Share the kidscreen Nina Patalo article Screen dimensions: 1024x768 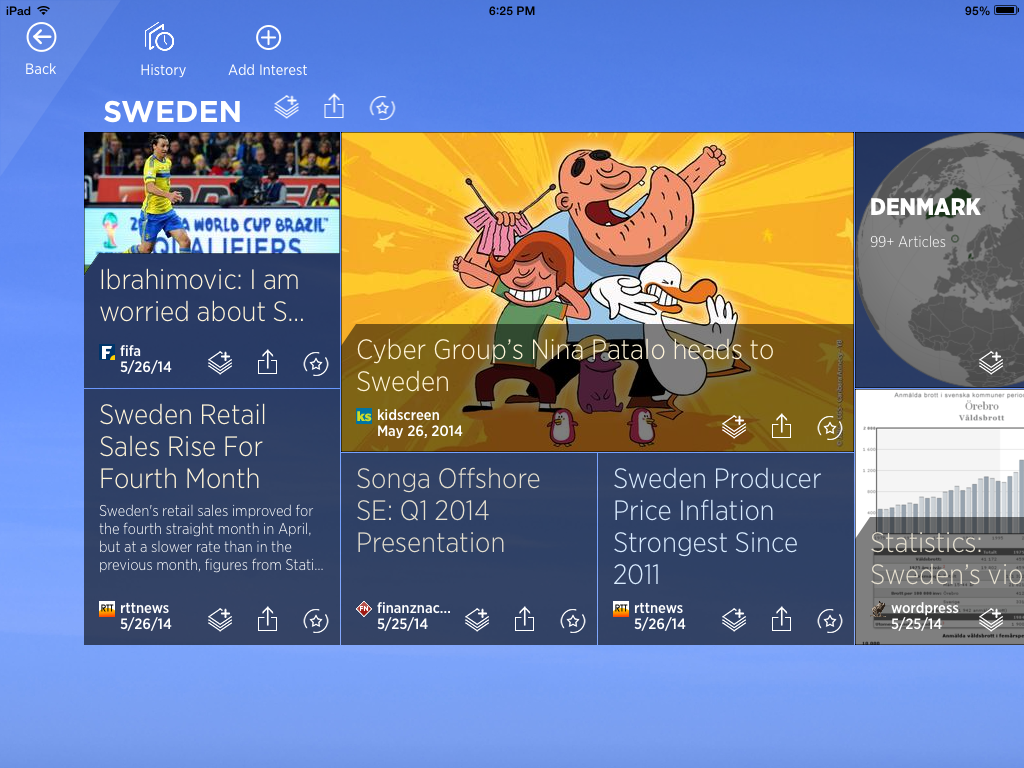(x=781, y=426)
